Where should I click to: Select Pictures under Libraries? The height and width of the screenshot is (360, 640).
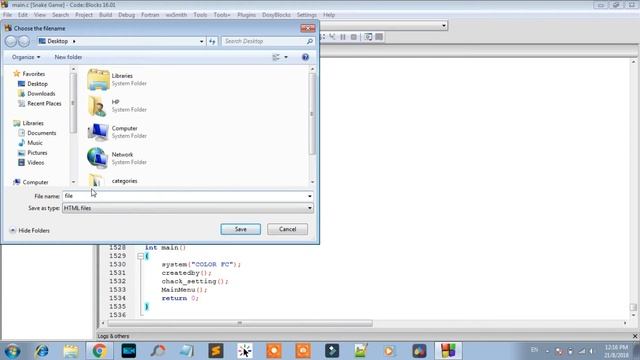click(x=37, y=153)
